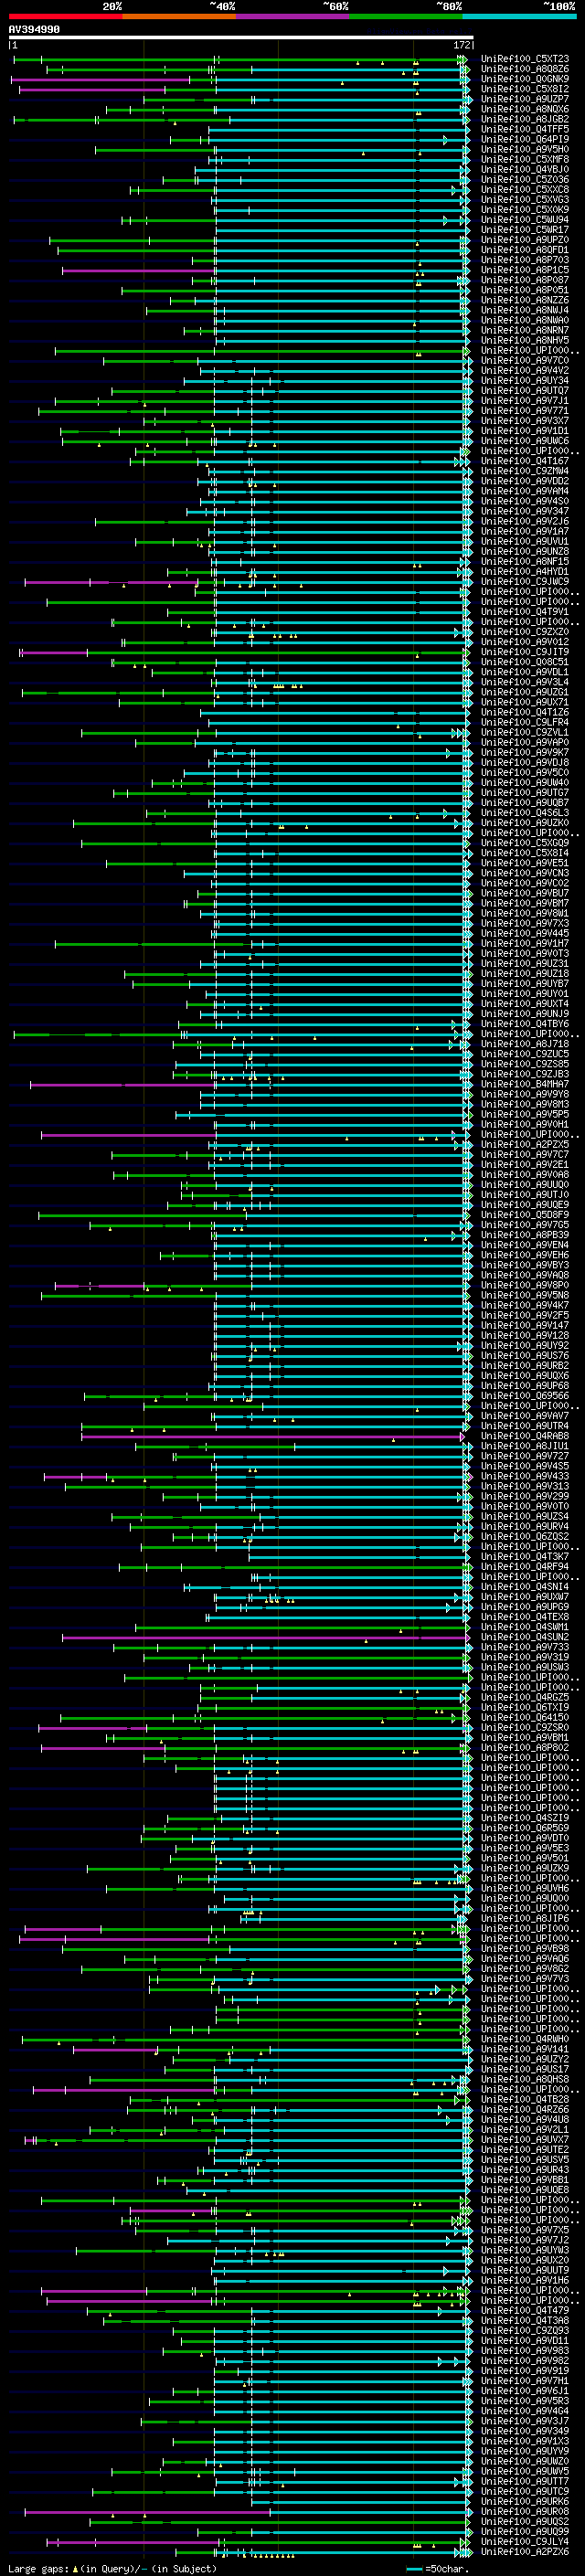585x2576 pixels.
Task: Select label UniRef100_Q4T3A8
Action: tap(525, 2321)
